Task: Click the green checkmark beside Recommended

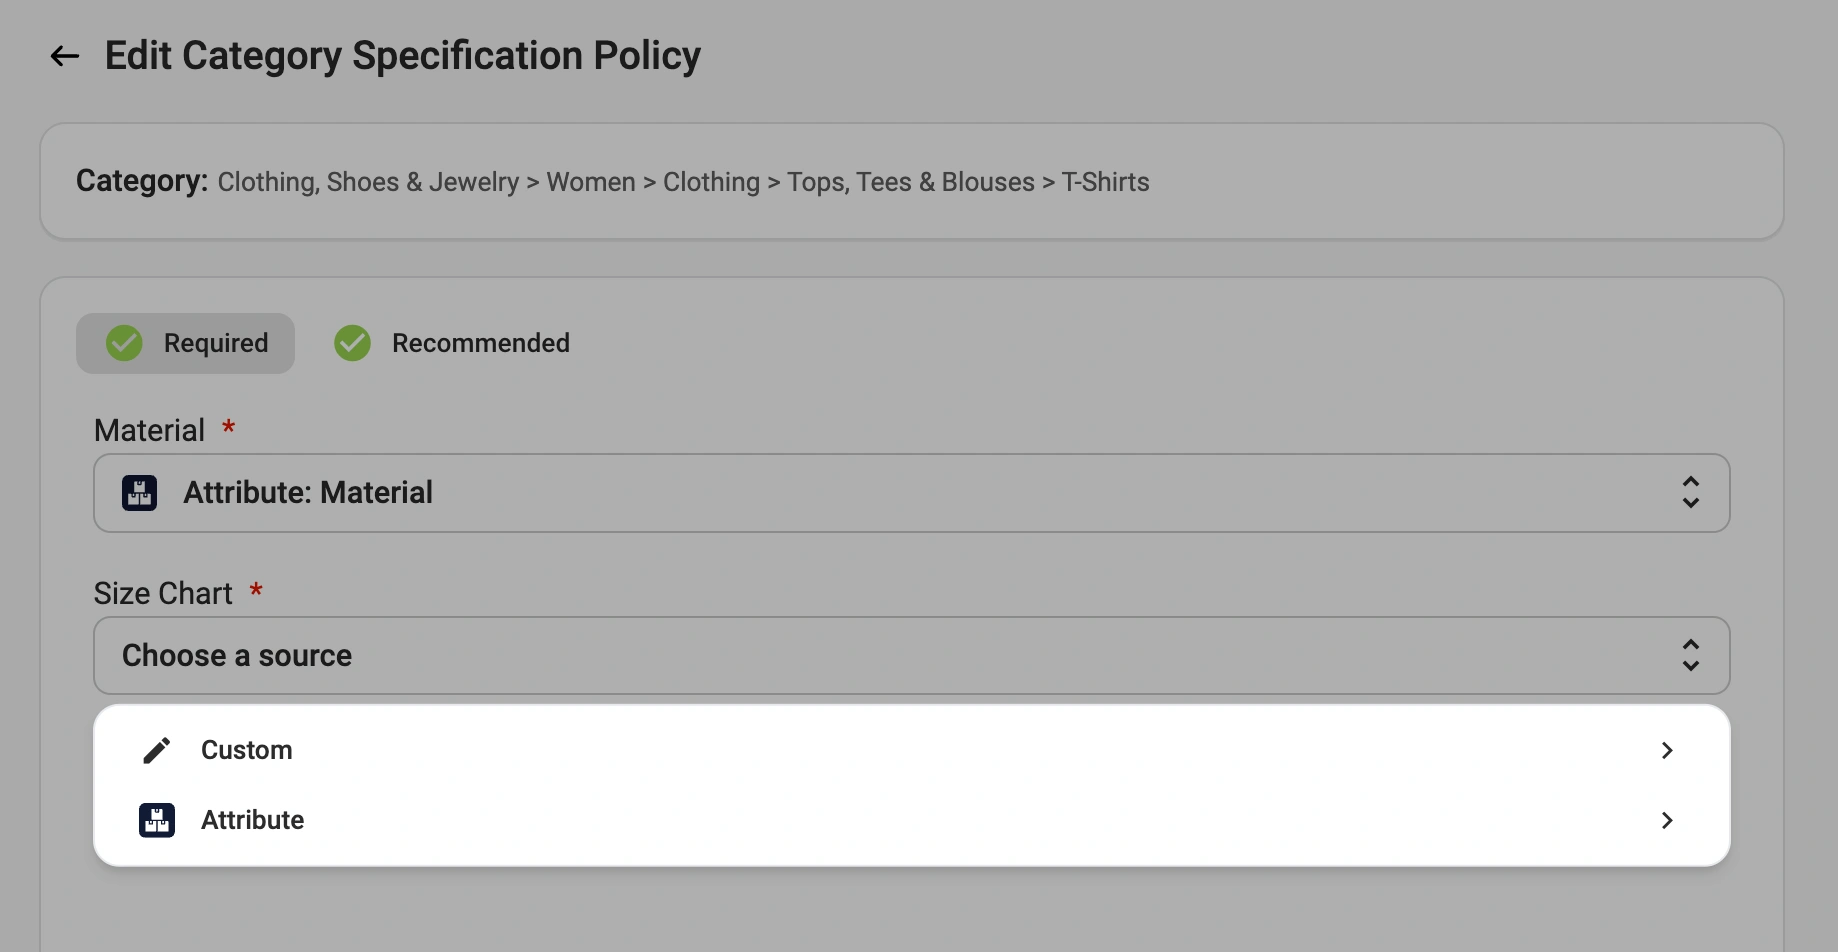Action: [352, 343]
